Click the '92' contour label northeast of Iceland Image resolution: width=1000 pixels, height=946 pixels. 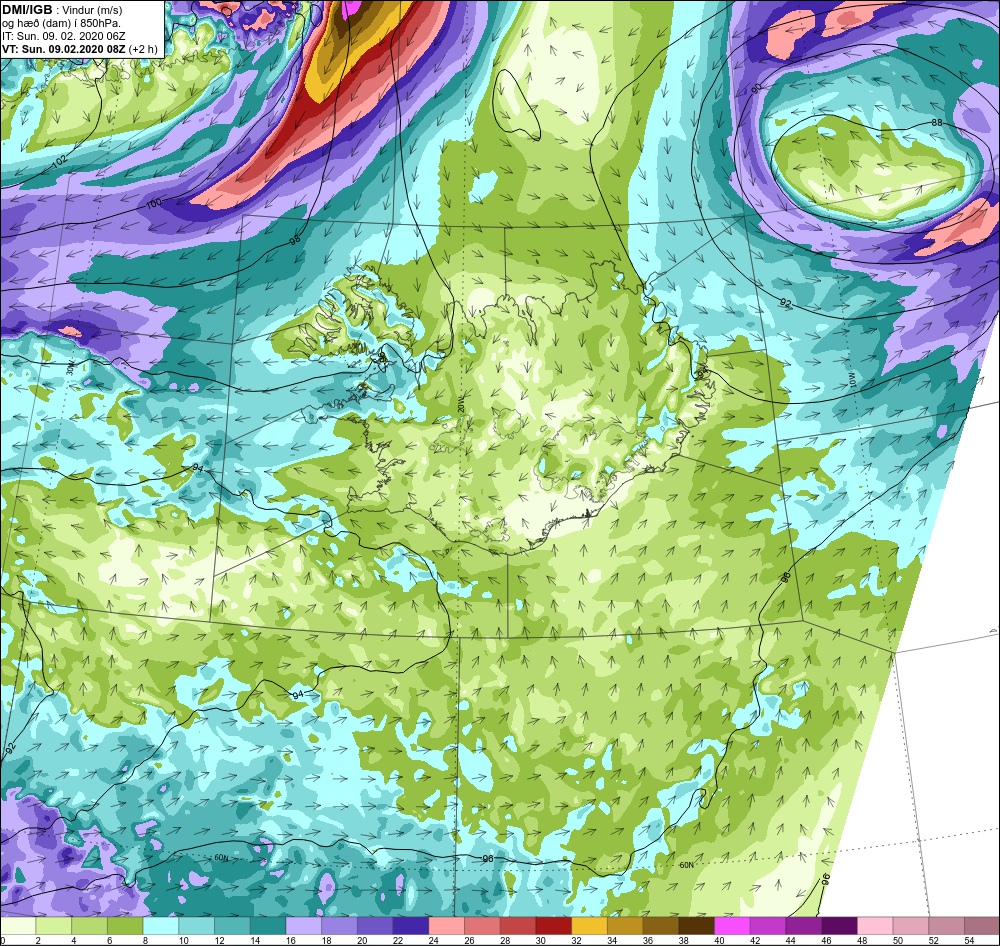point(785,303)
